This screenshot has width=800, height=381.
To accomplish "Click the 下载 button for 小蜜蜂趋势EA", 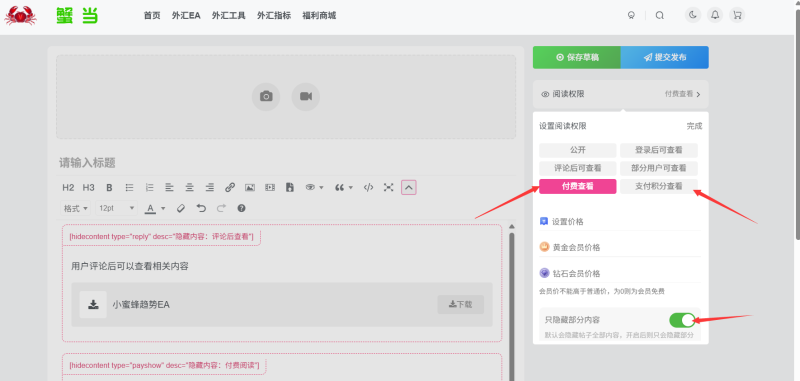I will click(461, 304).
